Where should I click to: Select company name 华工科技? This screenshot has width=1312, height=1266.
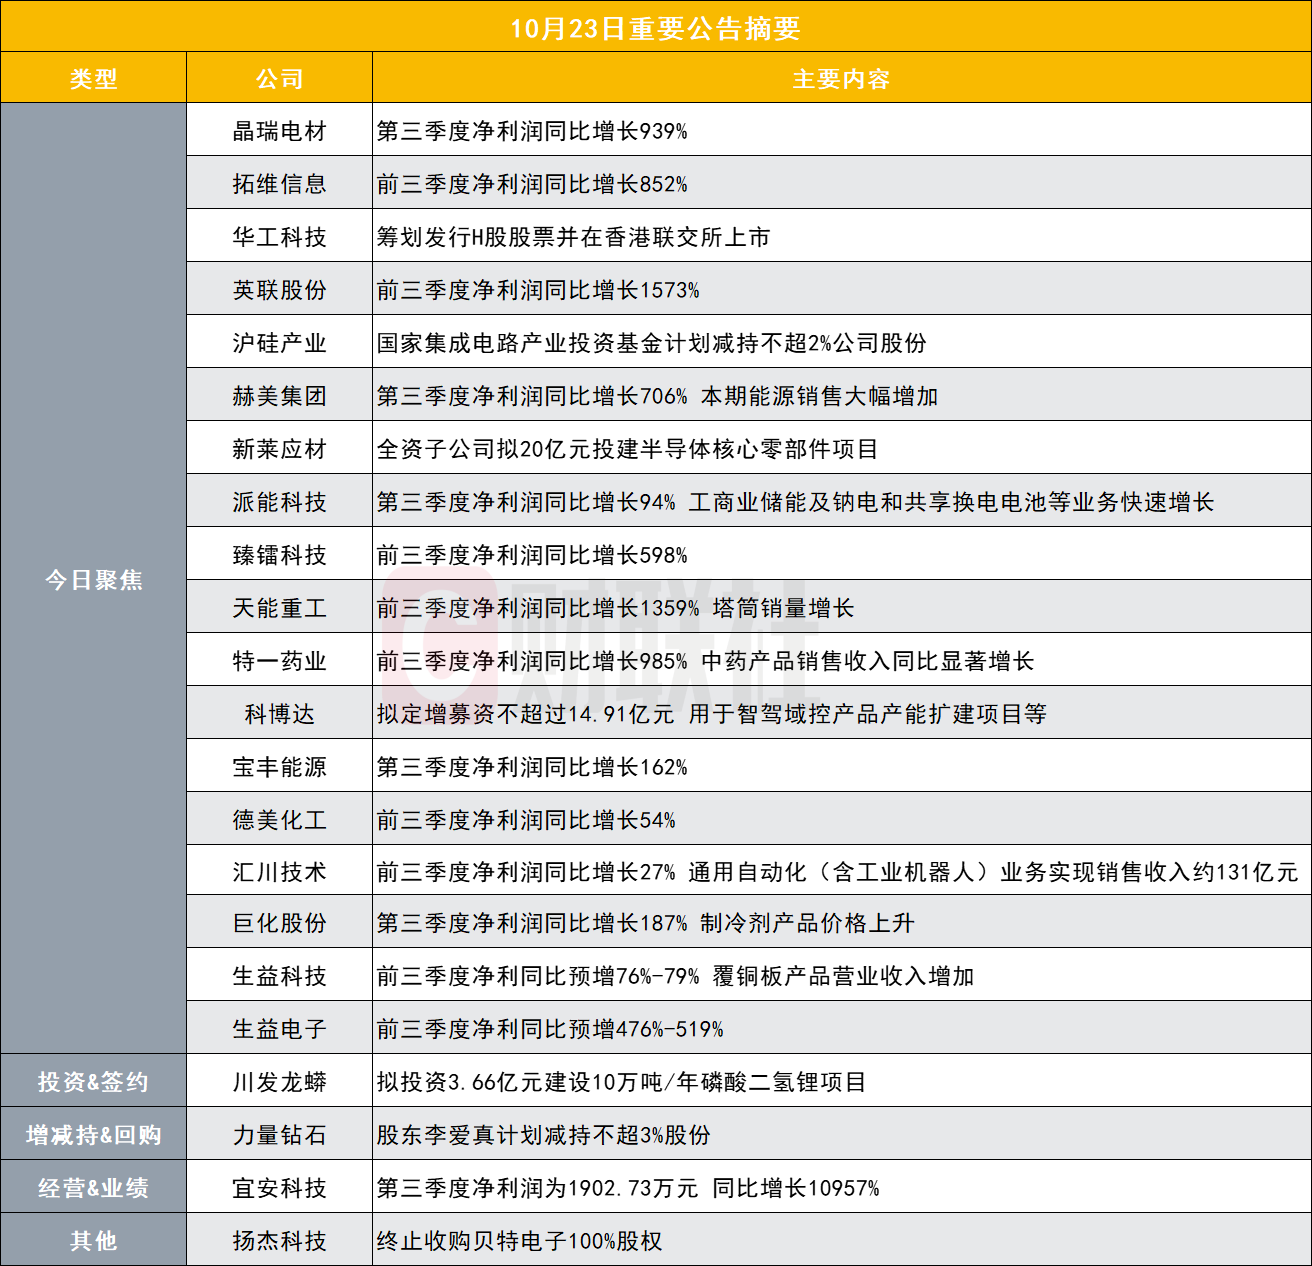click(280, 237)
